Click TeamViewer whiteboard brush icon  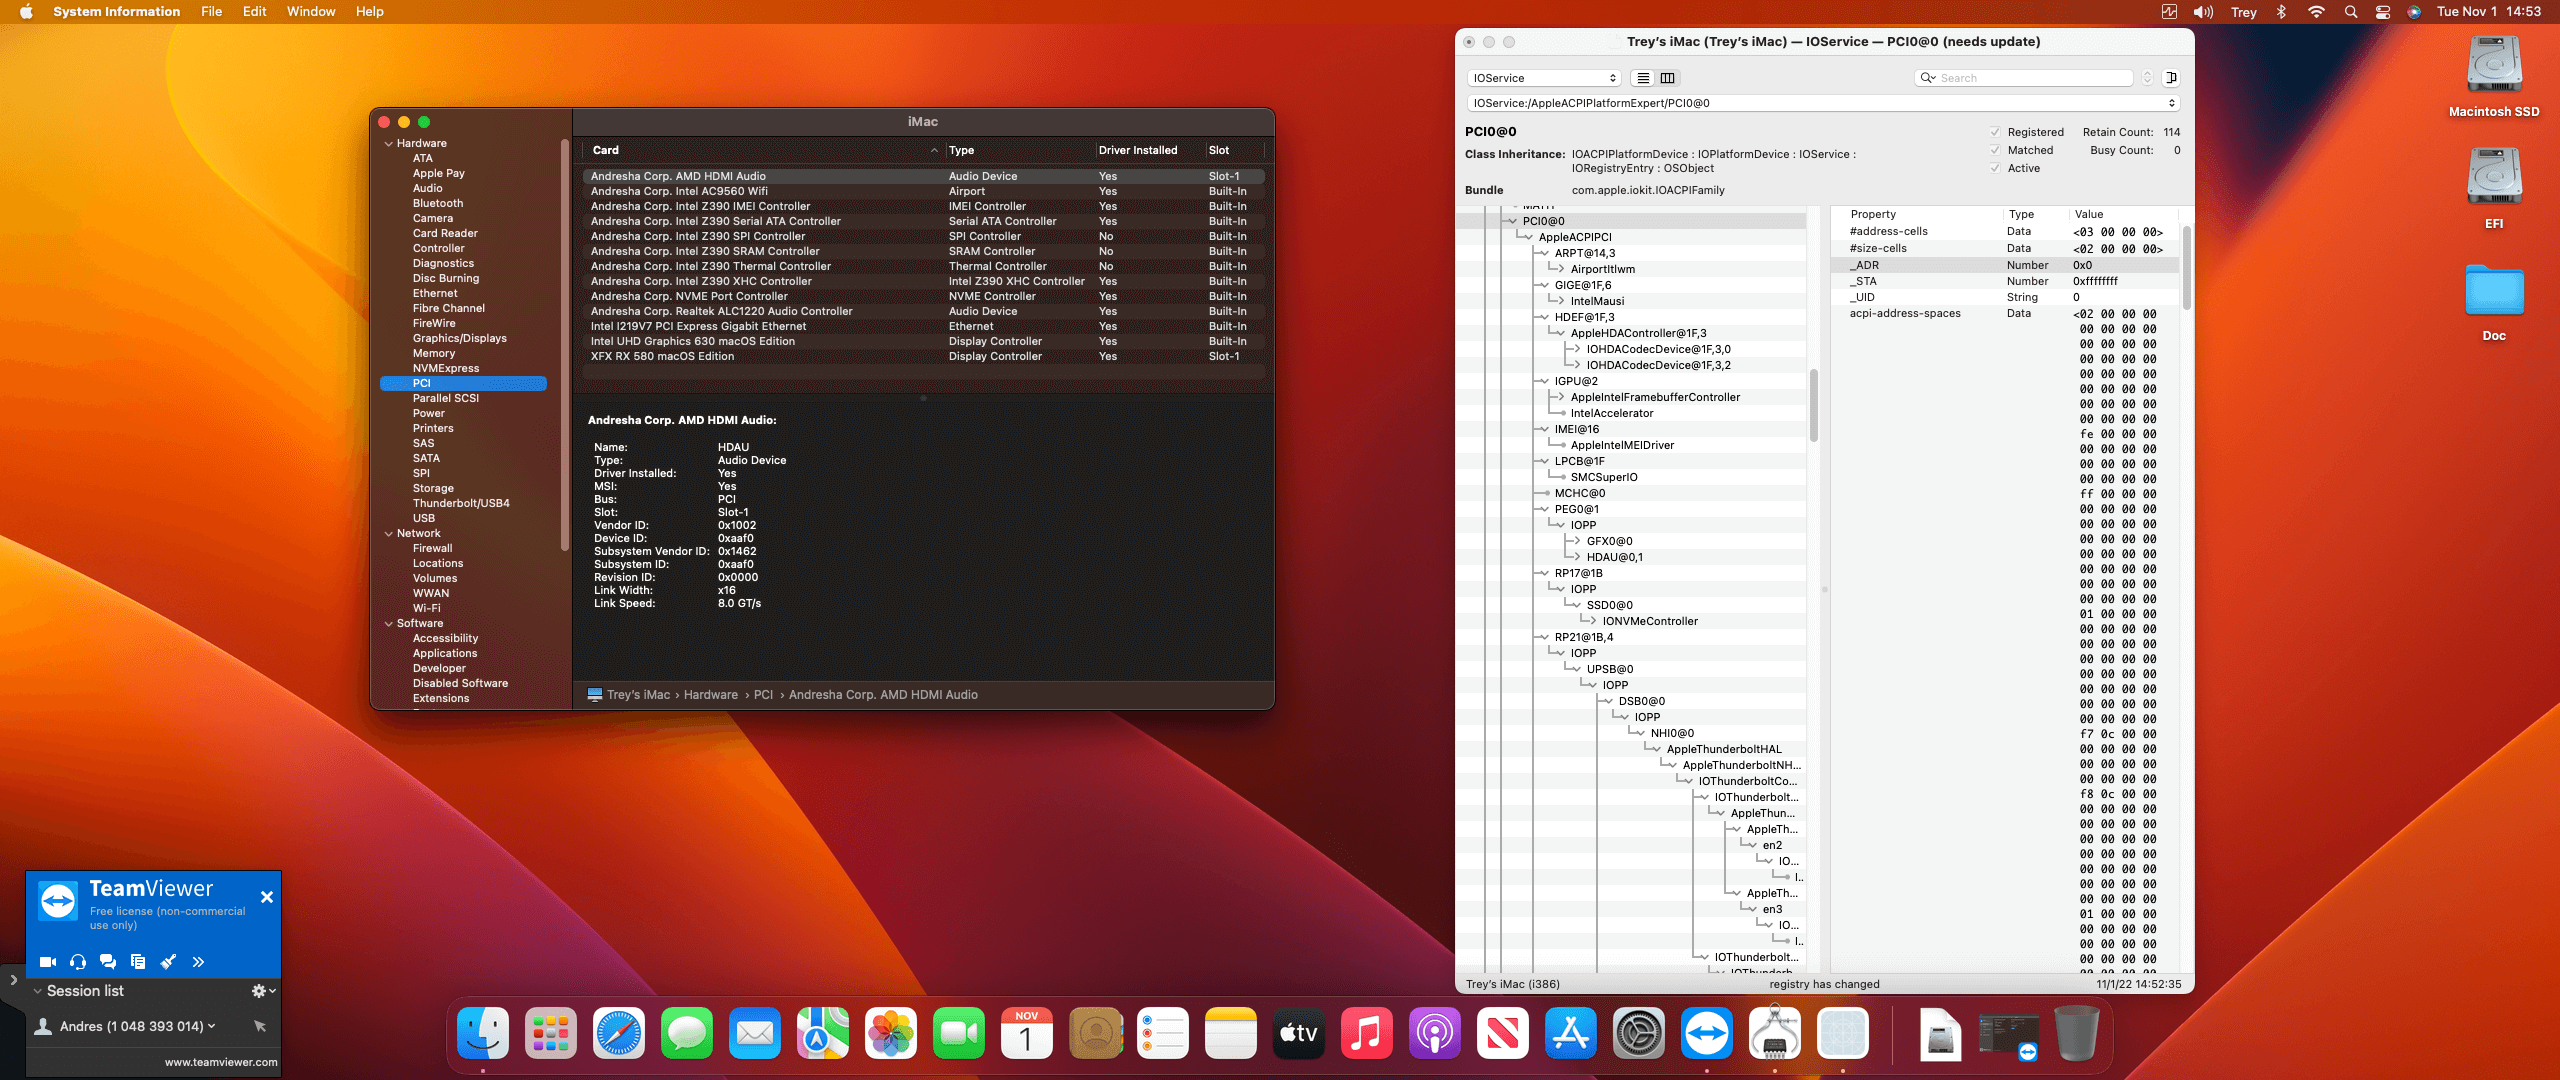168,962
